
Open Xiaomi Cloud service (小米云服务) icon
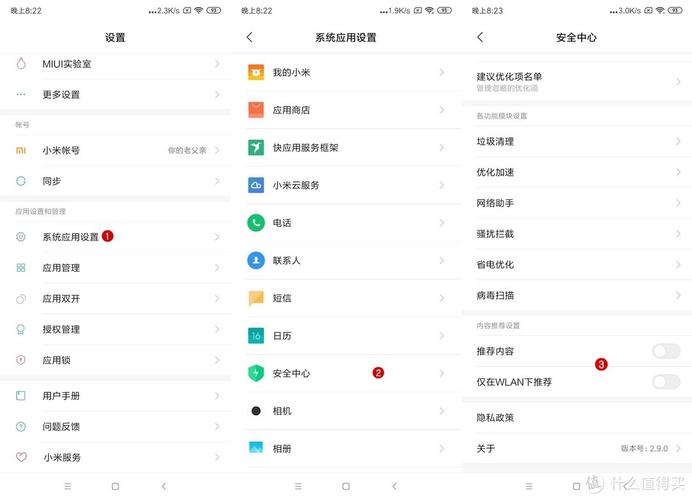(256, 185)
